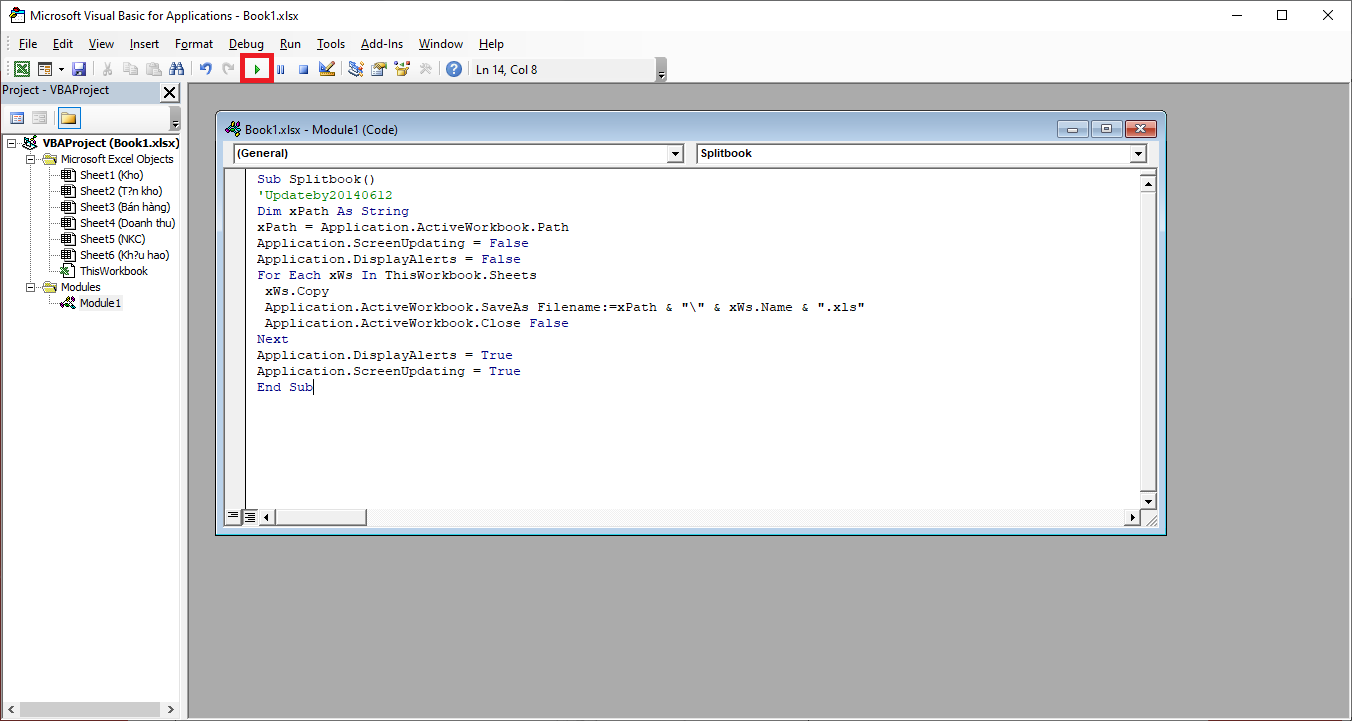Click the Reset (stop) toolbar icon

tap(303, 69)
